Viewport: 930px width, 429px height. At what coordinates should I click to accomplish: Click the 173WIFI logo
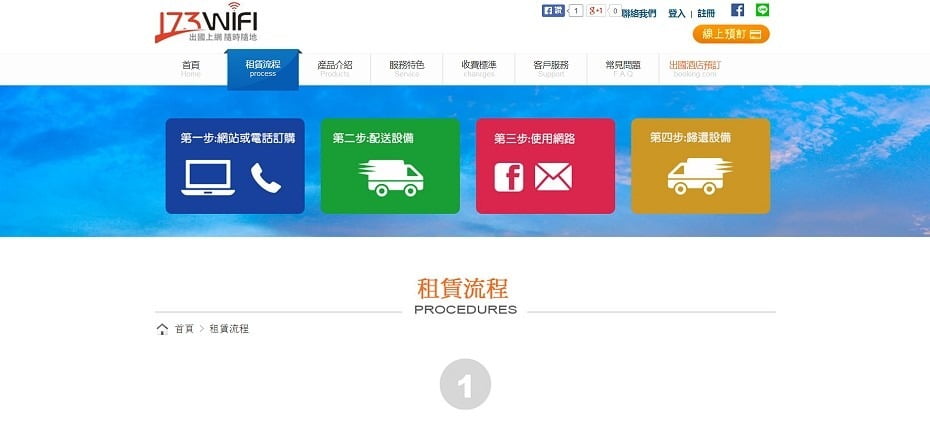(205, 24)
